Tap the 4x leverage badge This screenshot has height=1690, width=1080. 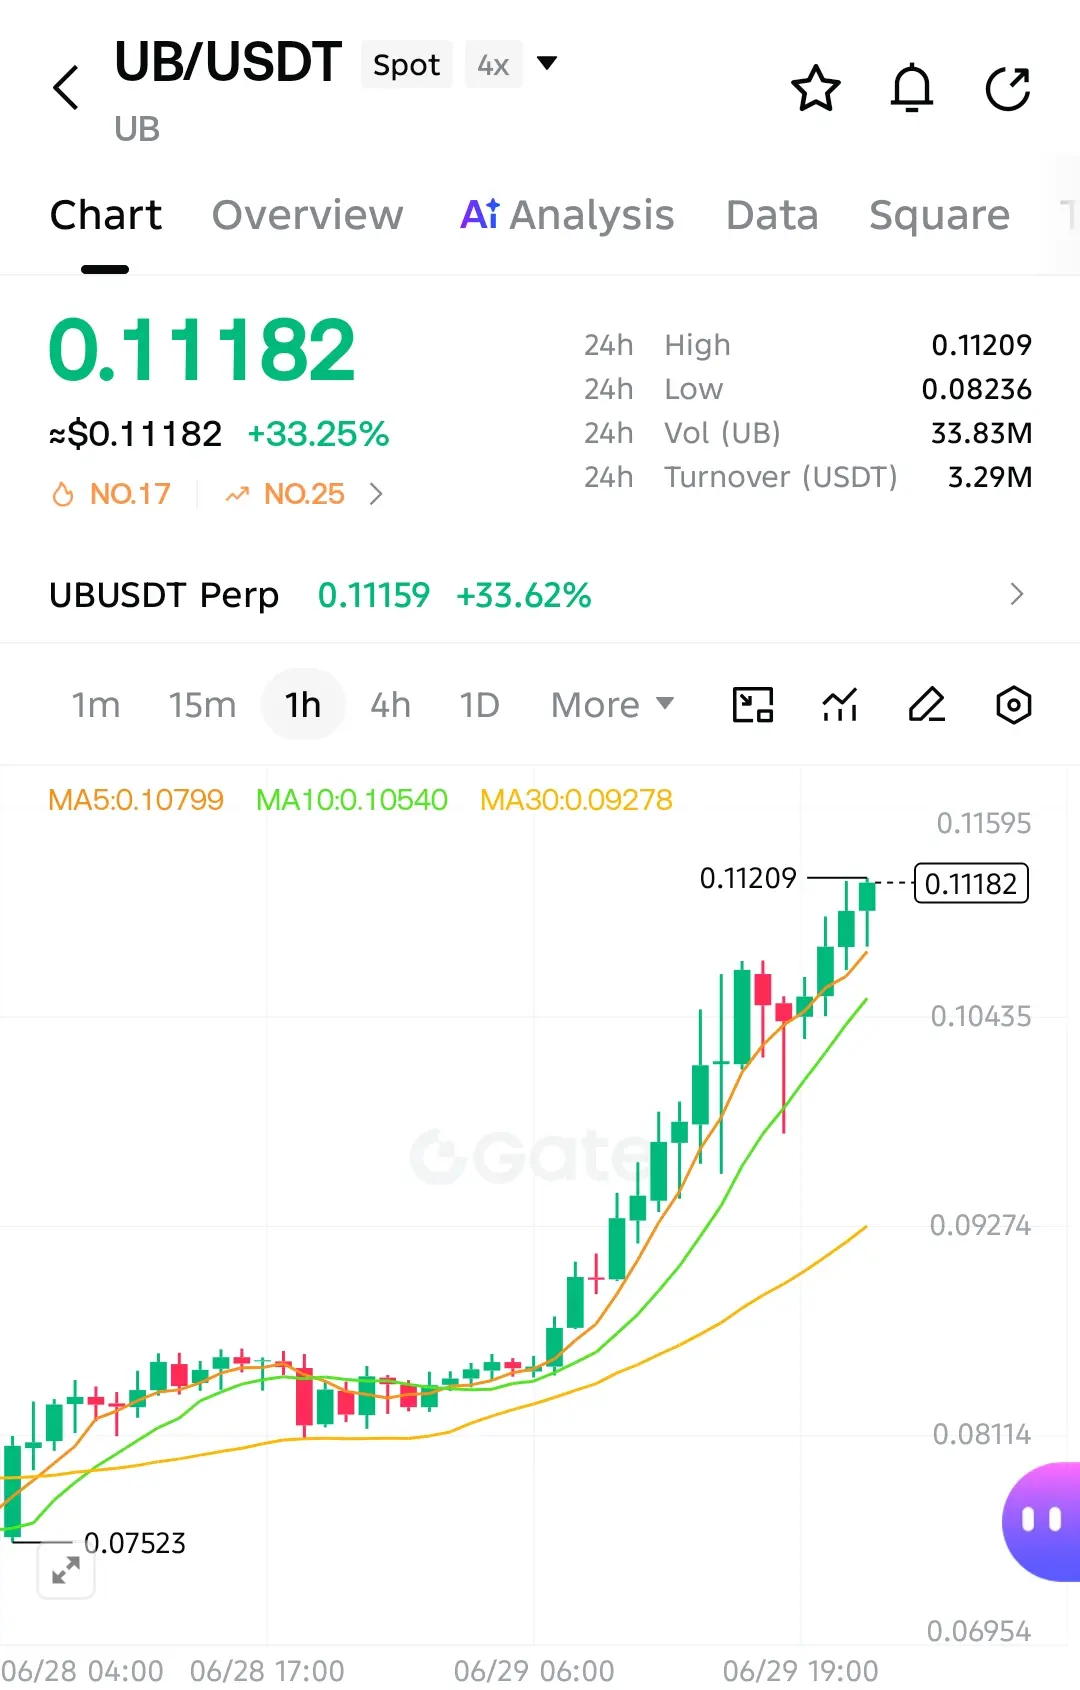494,65
